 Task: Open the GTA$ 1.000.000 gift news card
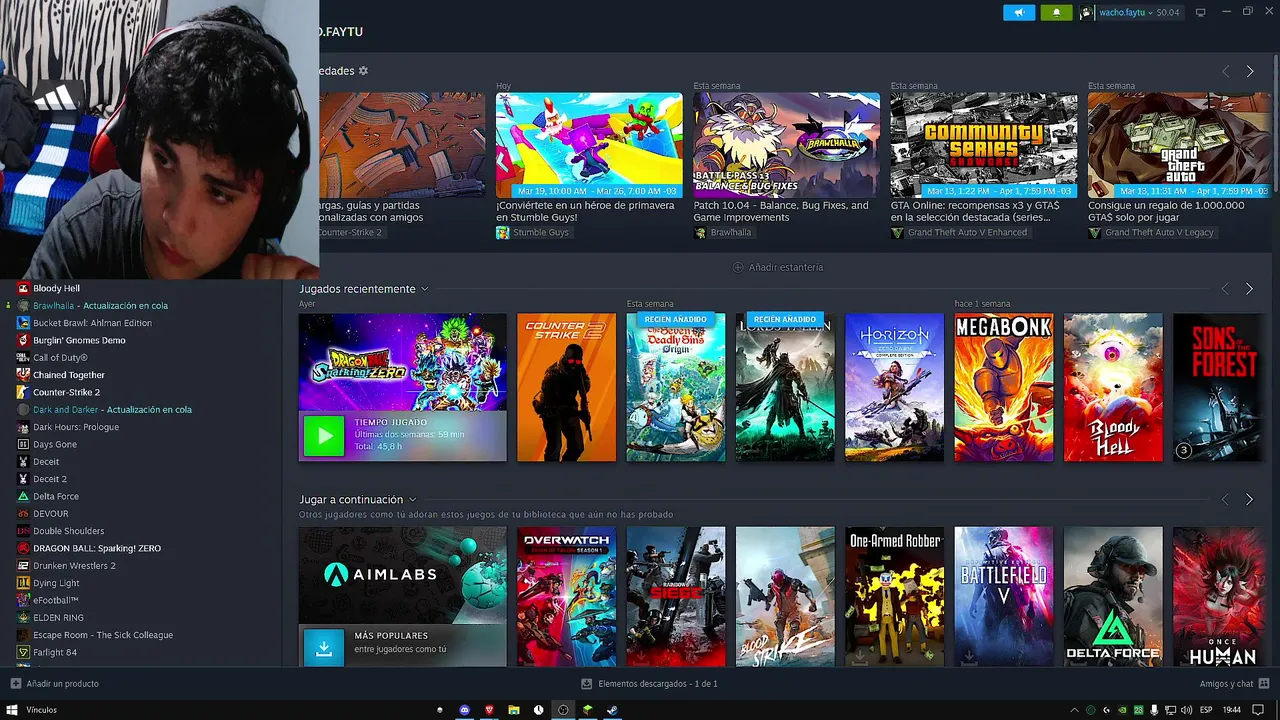pos(1179,145)
